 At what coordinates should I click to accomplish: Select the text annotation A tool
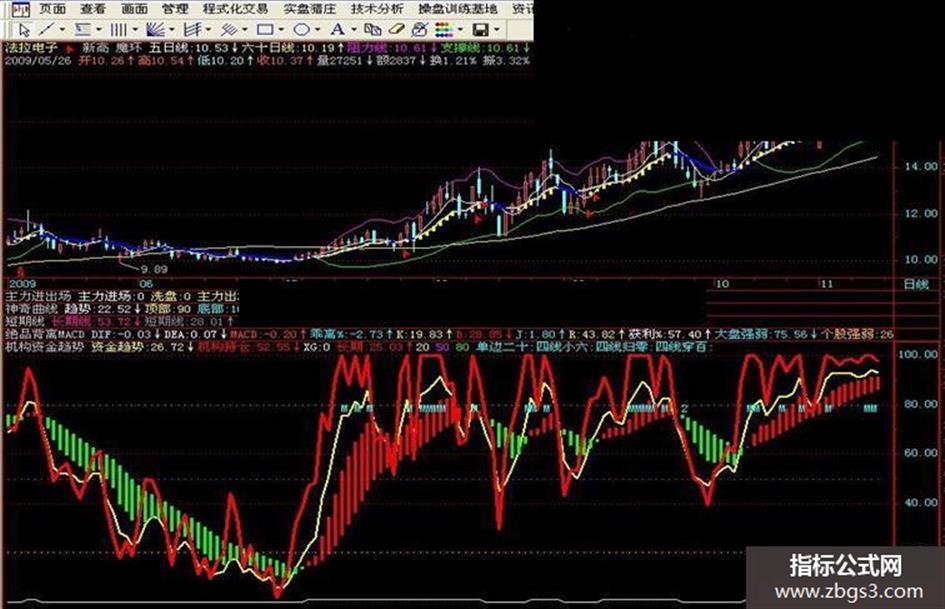[x=338, y=29]
